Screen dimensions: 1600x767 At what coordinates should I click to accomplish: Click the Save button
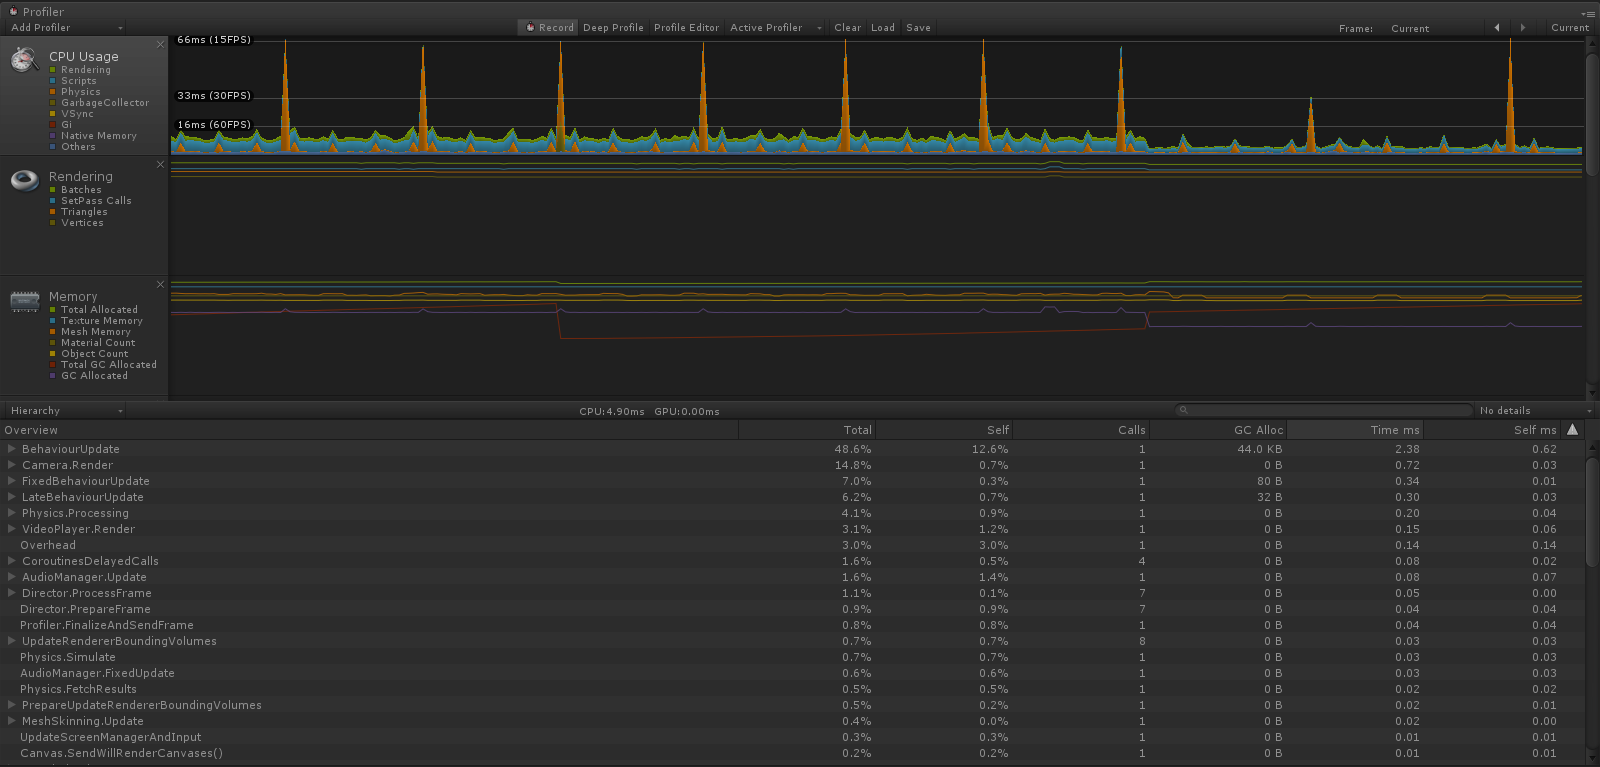click(918, 28)
